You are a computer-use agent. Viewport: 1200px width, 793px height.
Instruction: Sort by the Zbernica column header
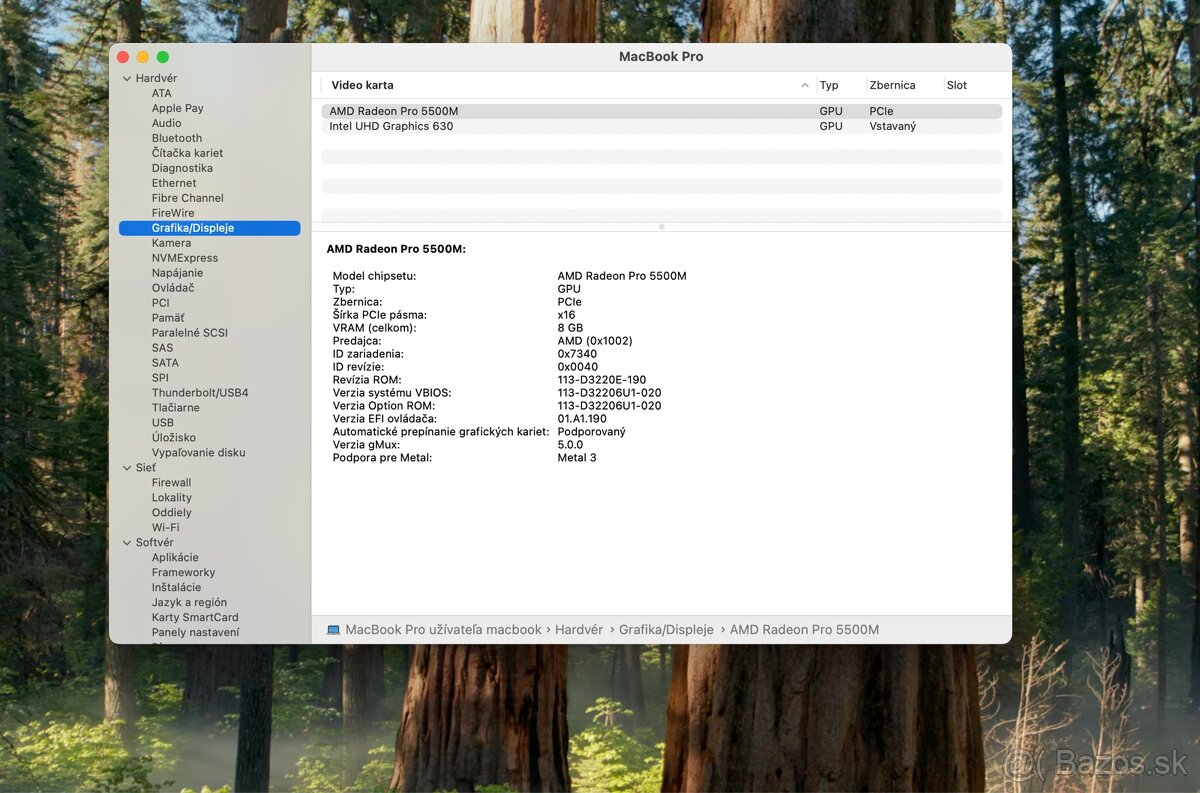(x=892, y=86)
